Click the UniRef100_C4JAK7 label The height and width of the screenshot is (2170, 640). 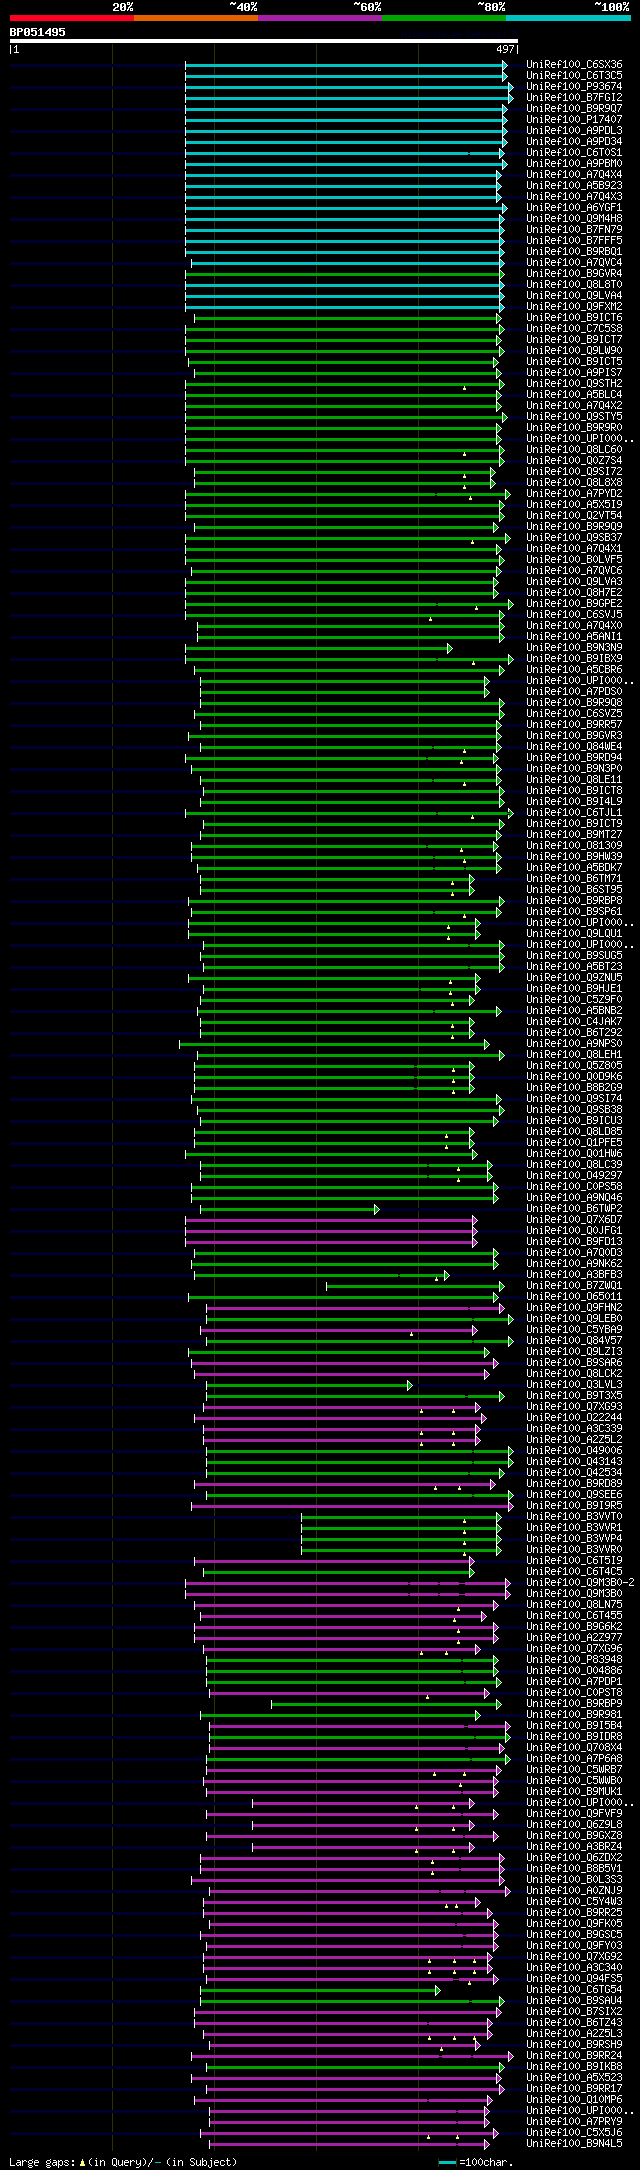click(574, 1022)
